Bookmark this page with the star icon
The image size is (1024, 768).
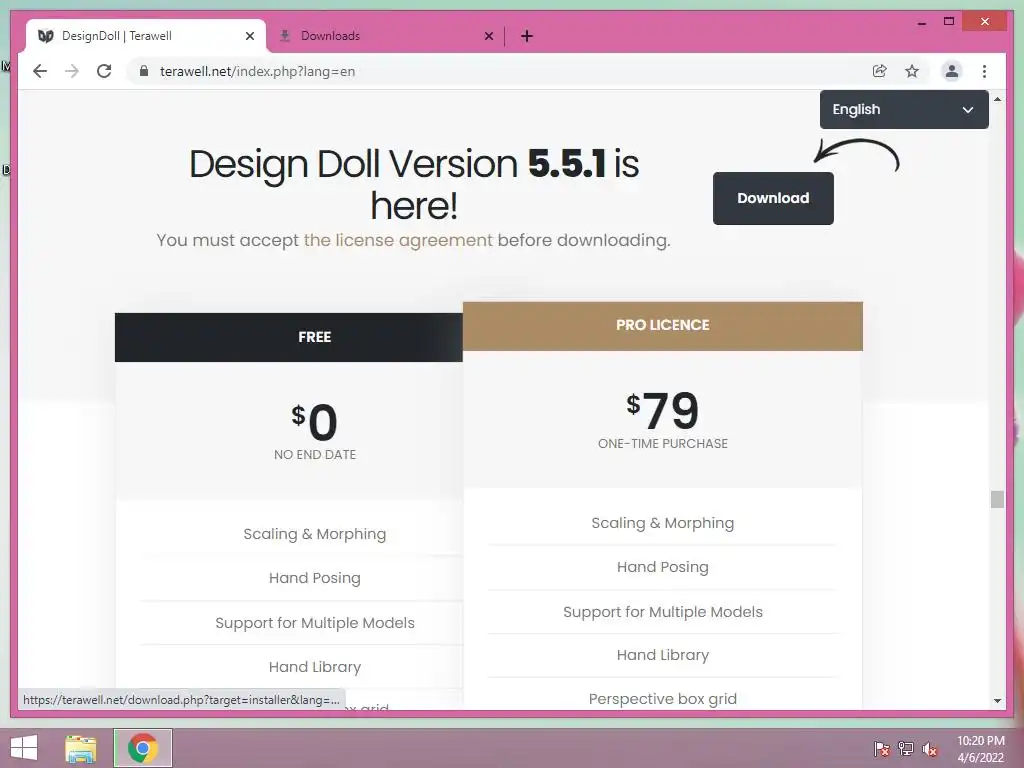[912, 71]
